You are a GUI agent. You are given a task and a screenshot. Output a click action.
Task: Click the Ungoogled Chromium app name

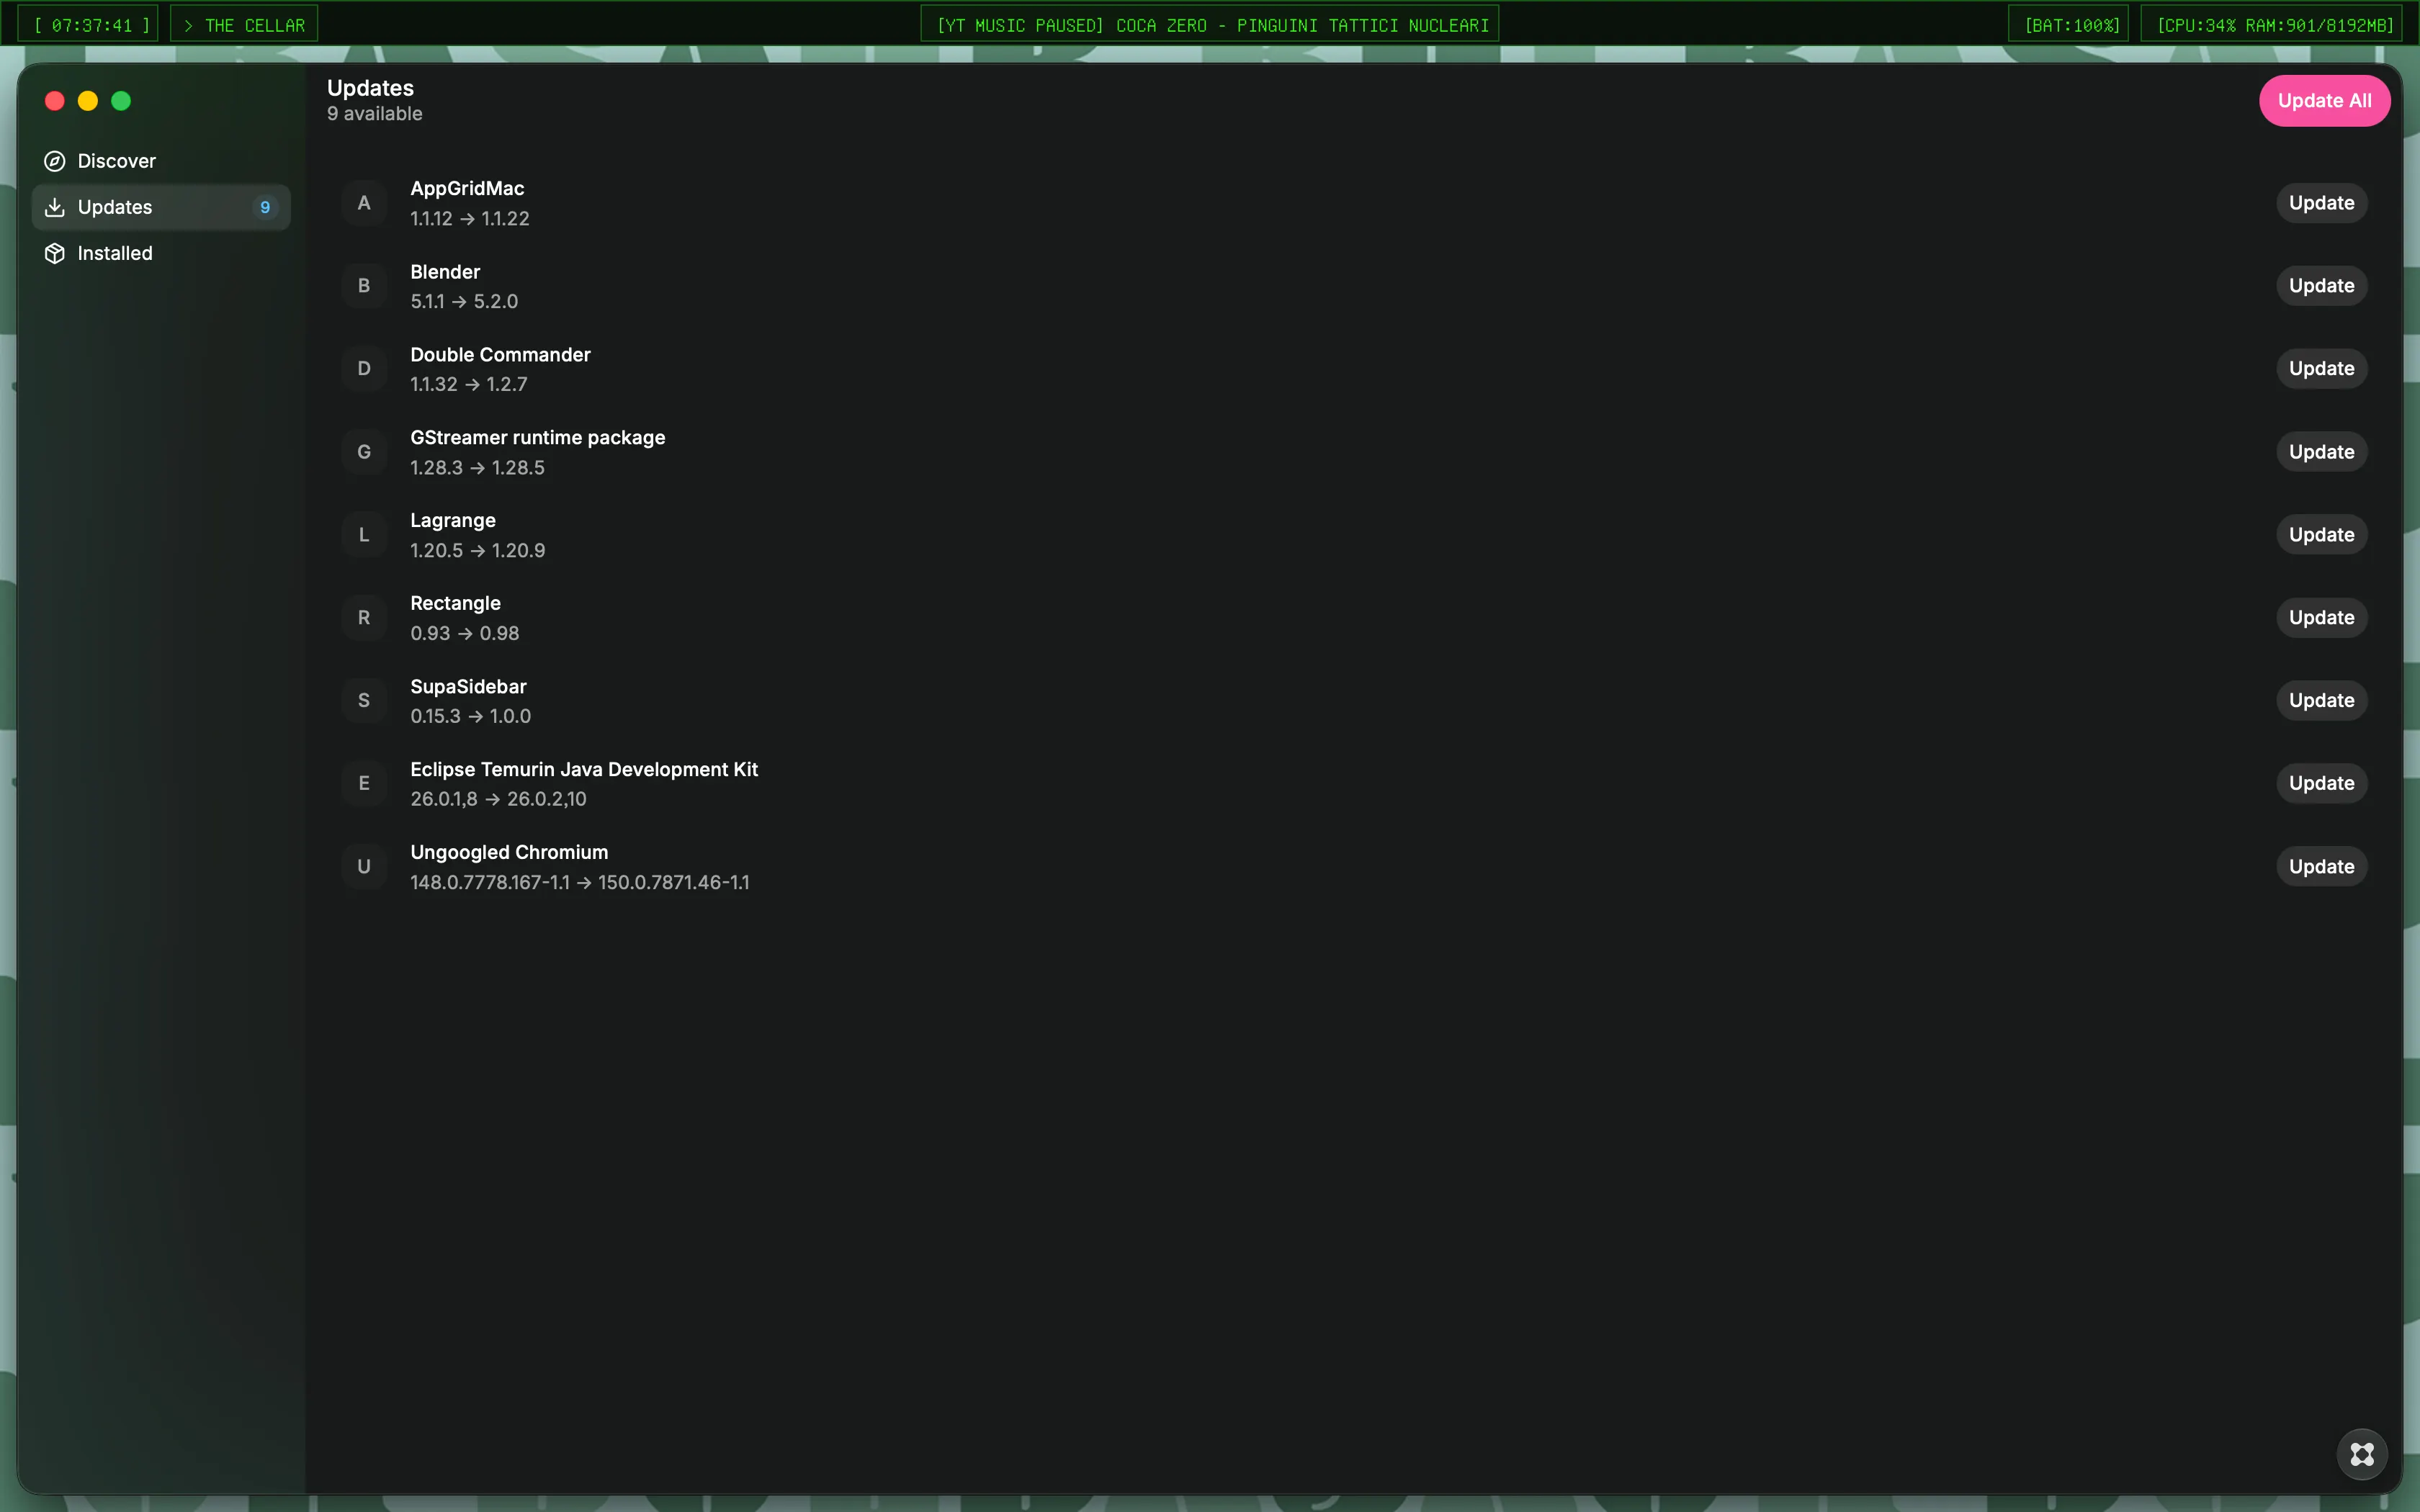tap(509, 852)
